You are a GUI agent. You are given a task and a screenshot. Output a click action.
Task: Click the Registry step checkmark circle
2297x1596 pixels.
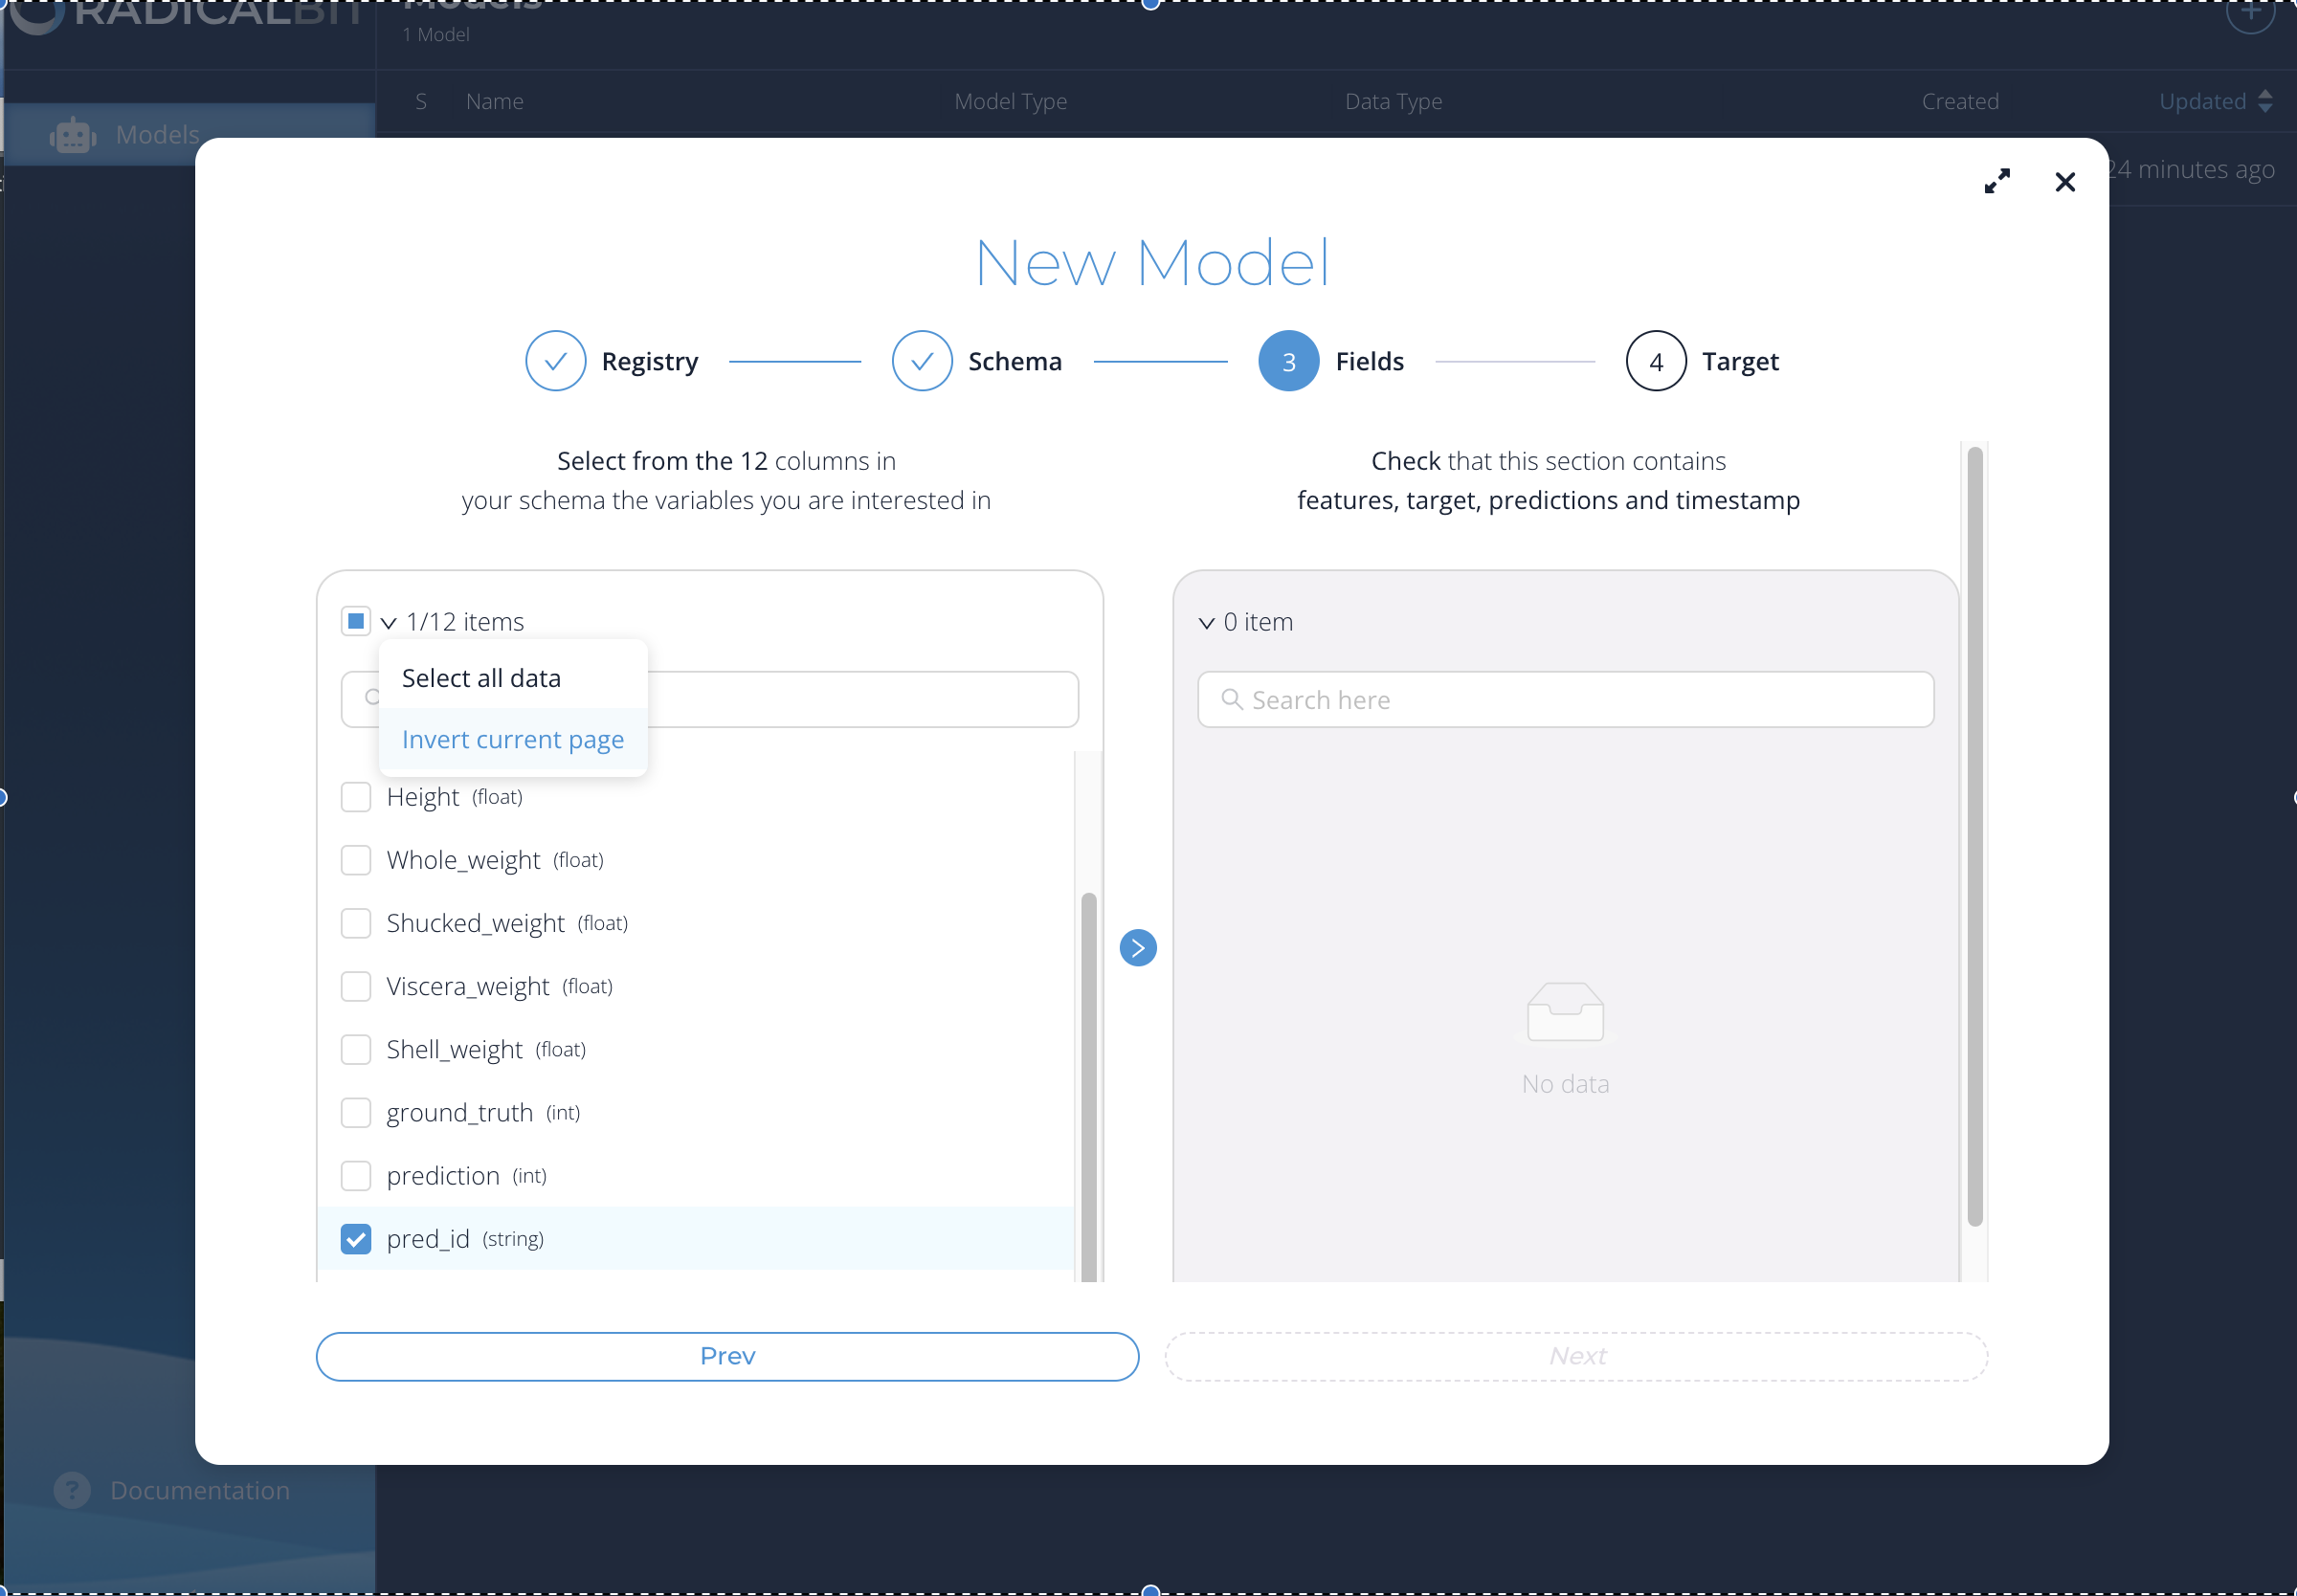click(x=555, y=361)
